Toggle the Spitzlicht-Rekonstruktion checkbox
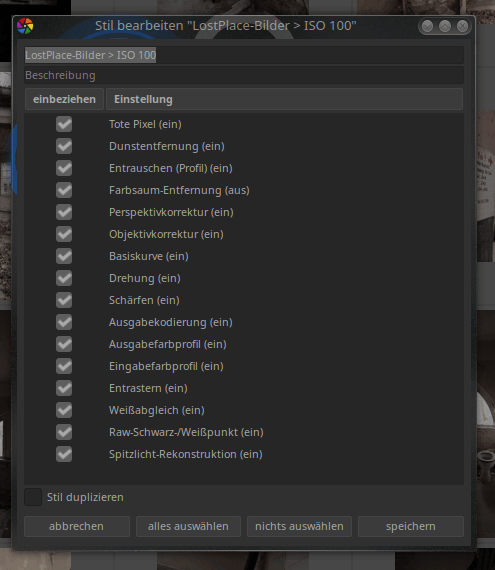This screenshot has height=570, width=495. tap(64, 454)
